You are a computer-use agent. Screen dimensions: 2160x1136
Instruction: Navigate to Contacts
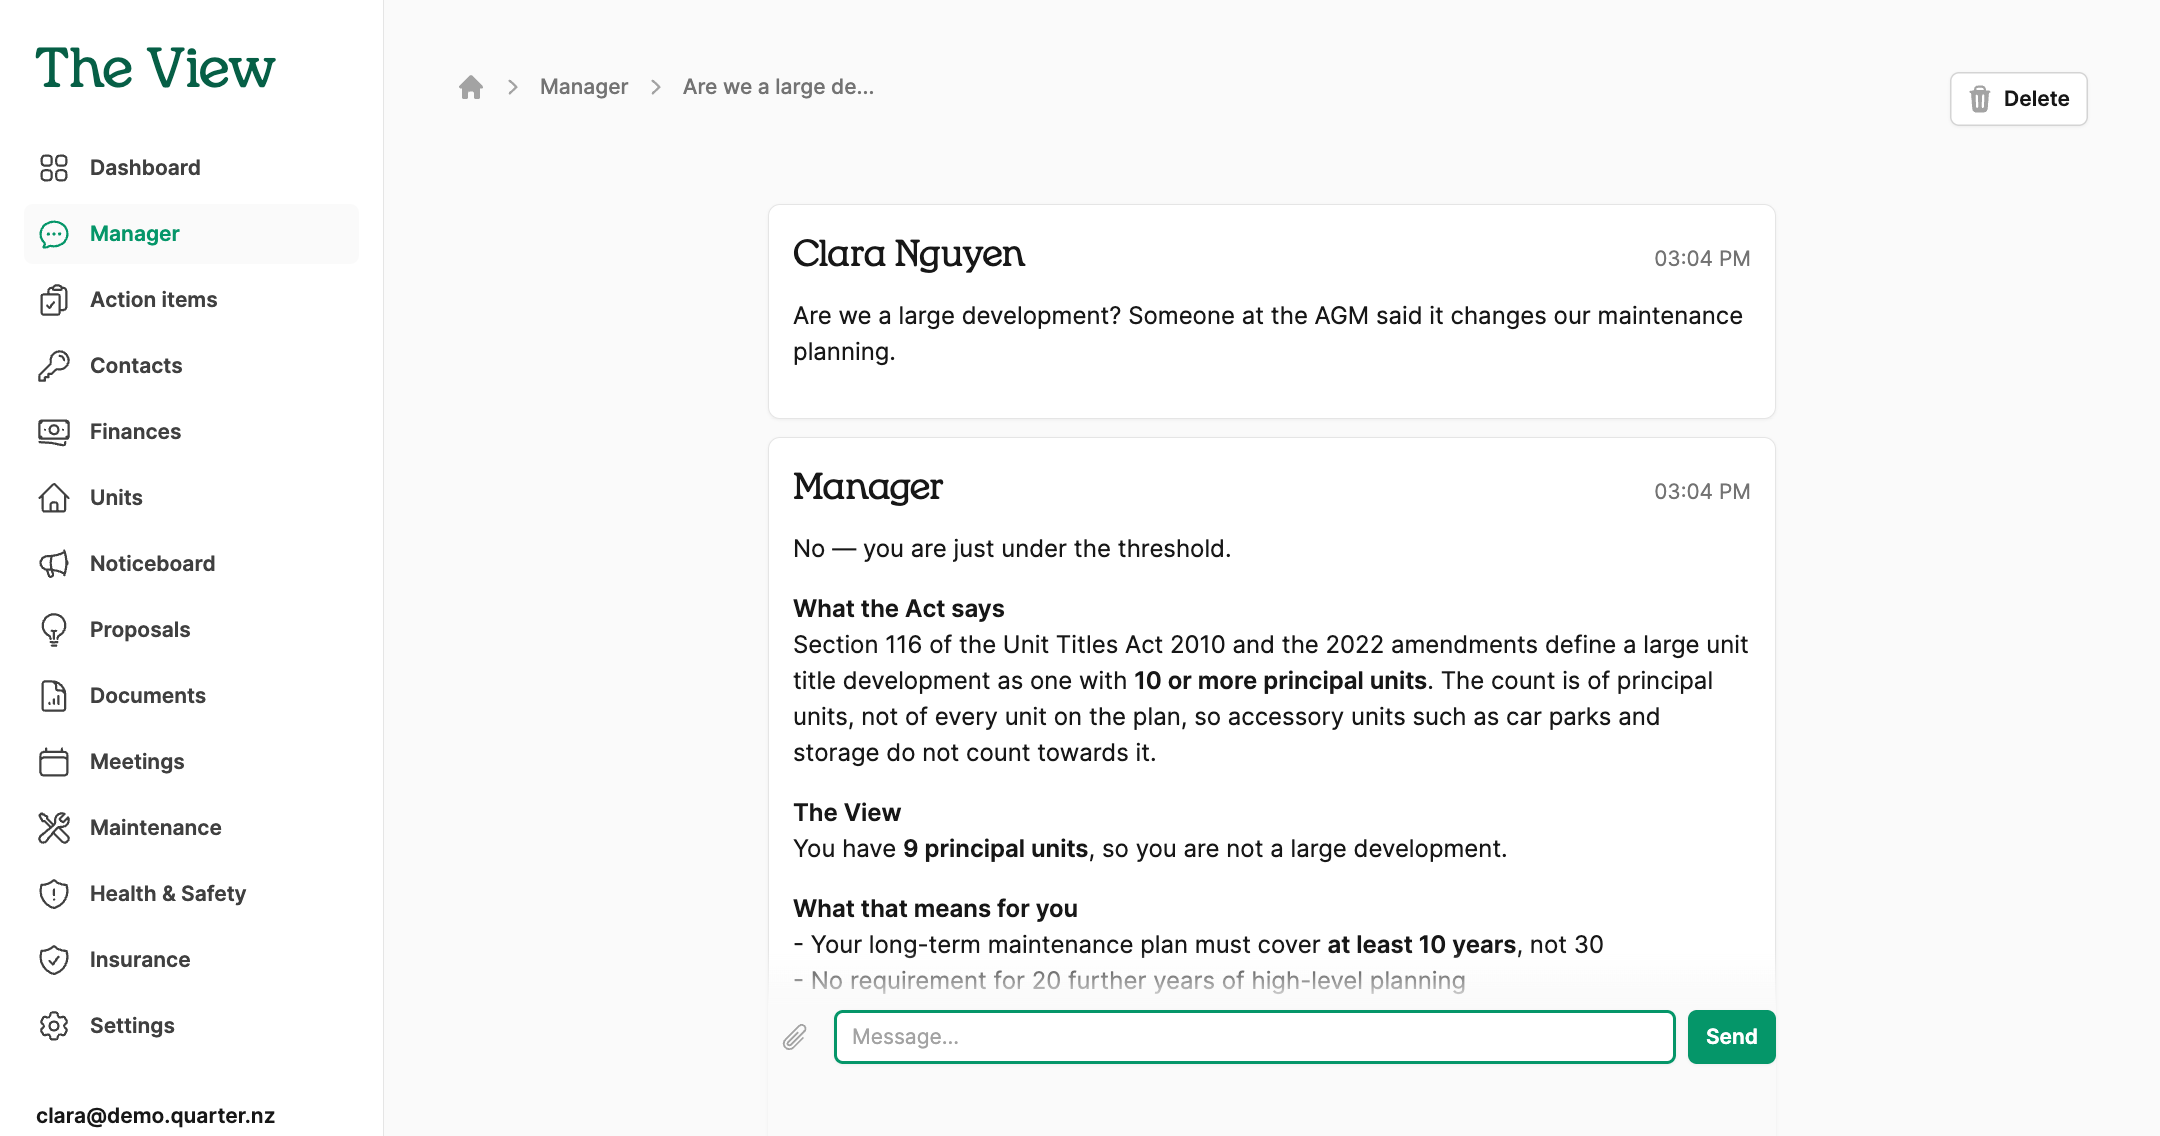coord(191,366)
